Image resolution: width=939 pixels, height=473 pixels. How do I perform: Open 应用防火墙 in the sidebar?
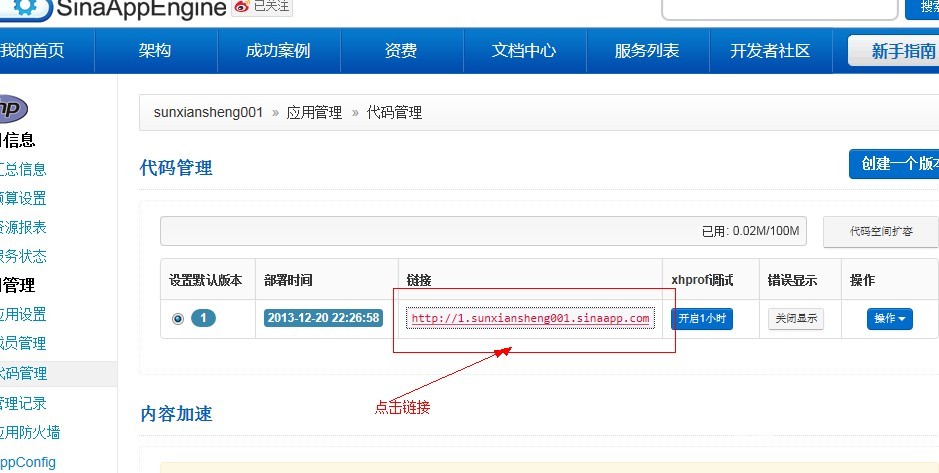point(30,432)
